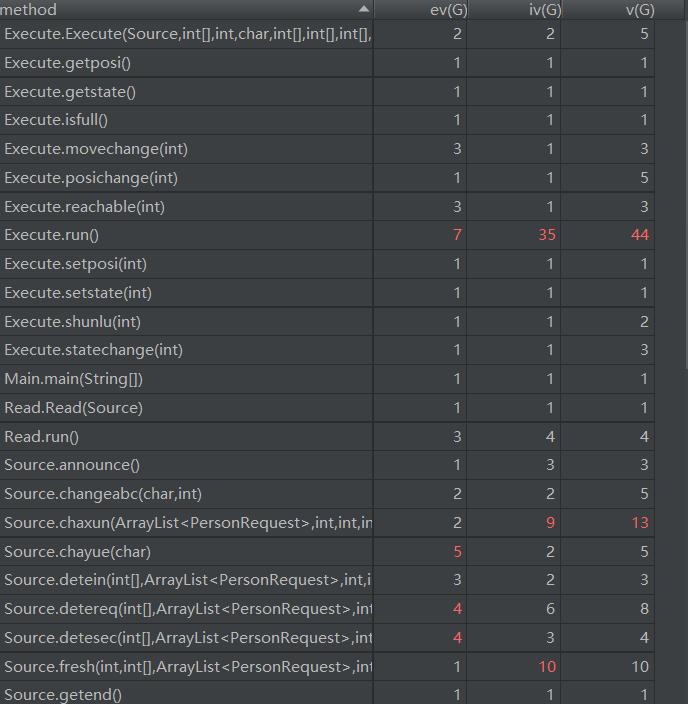Click the sort arrow in method header
Viewport: 688px width, 704px height.
(x=363, y=10)
